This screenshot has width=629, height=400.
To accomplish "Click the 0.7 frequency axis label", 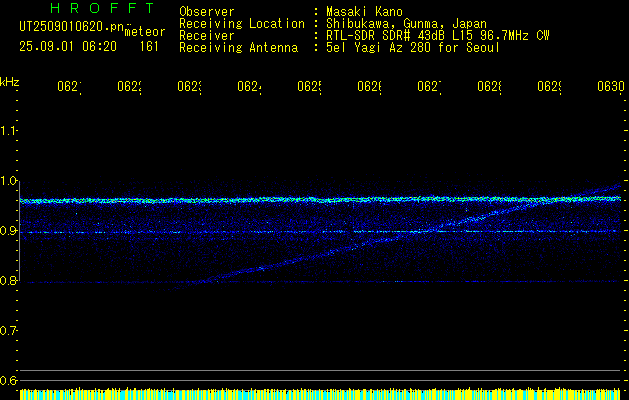I will (x=8, y=331).
